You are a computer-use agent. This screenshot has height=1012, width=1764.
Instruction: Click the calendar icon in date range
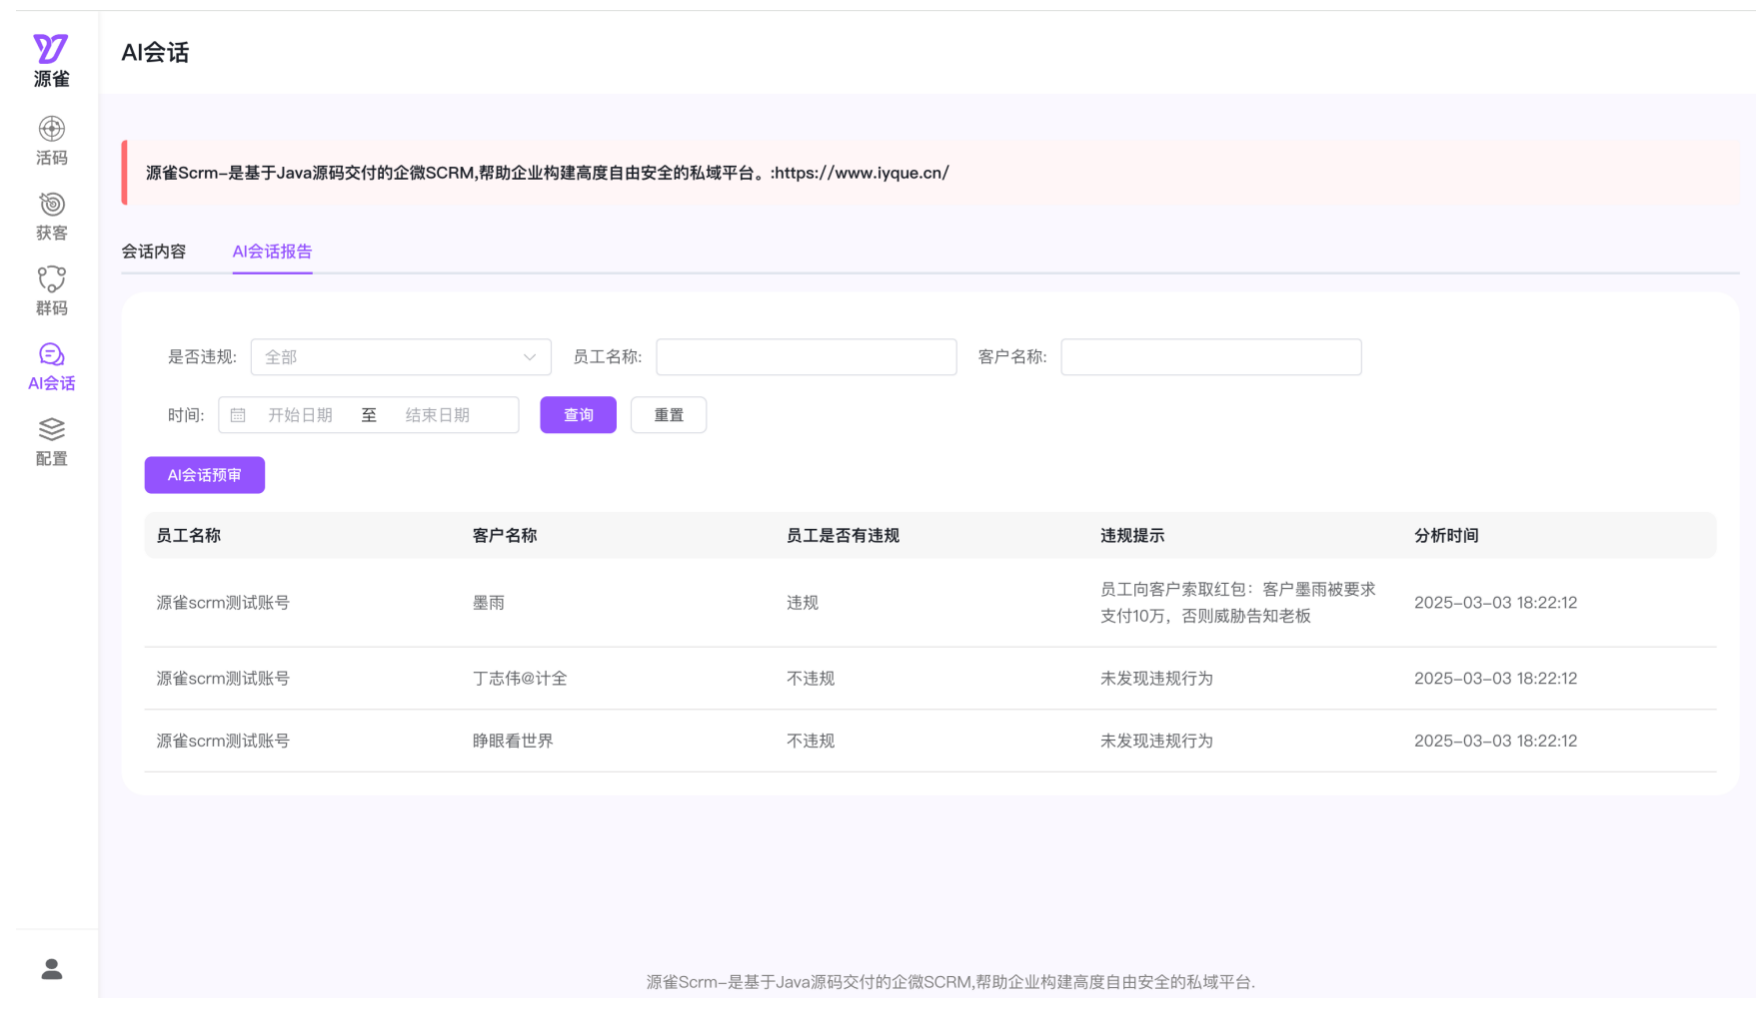pyautogui.click(x=238, y=415)
